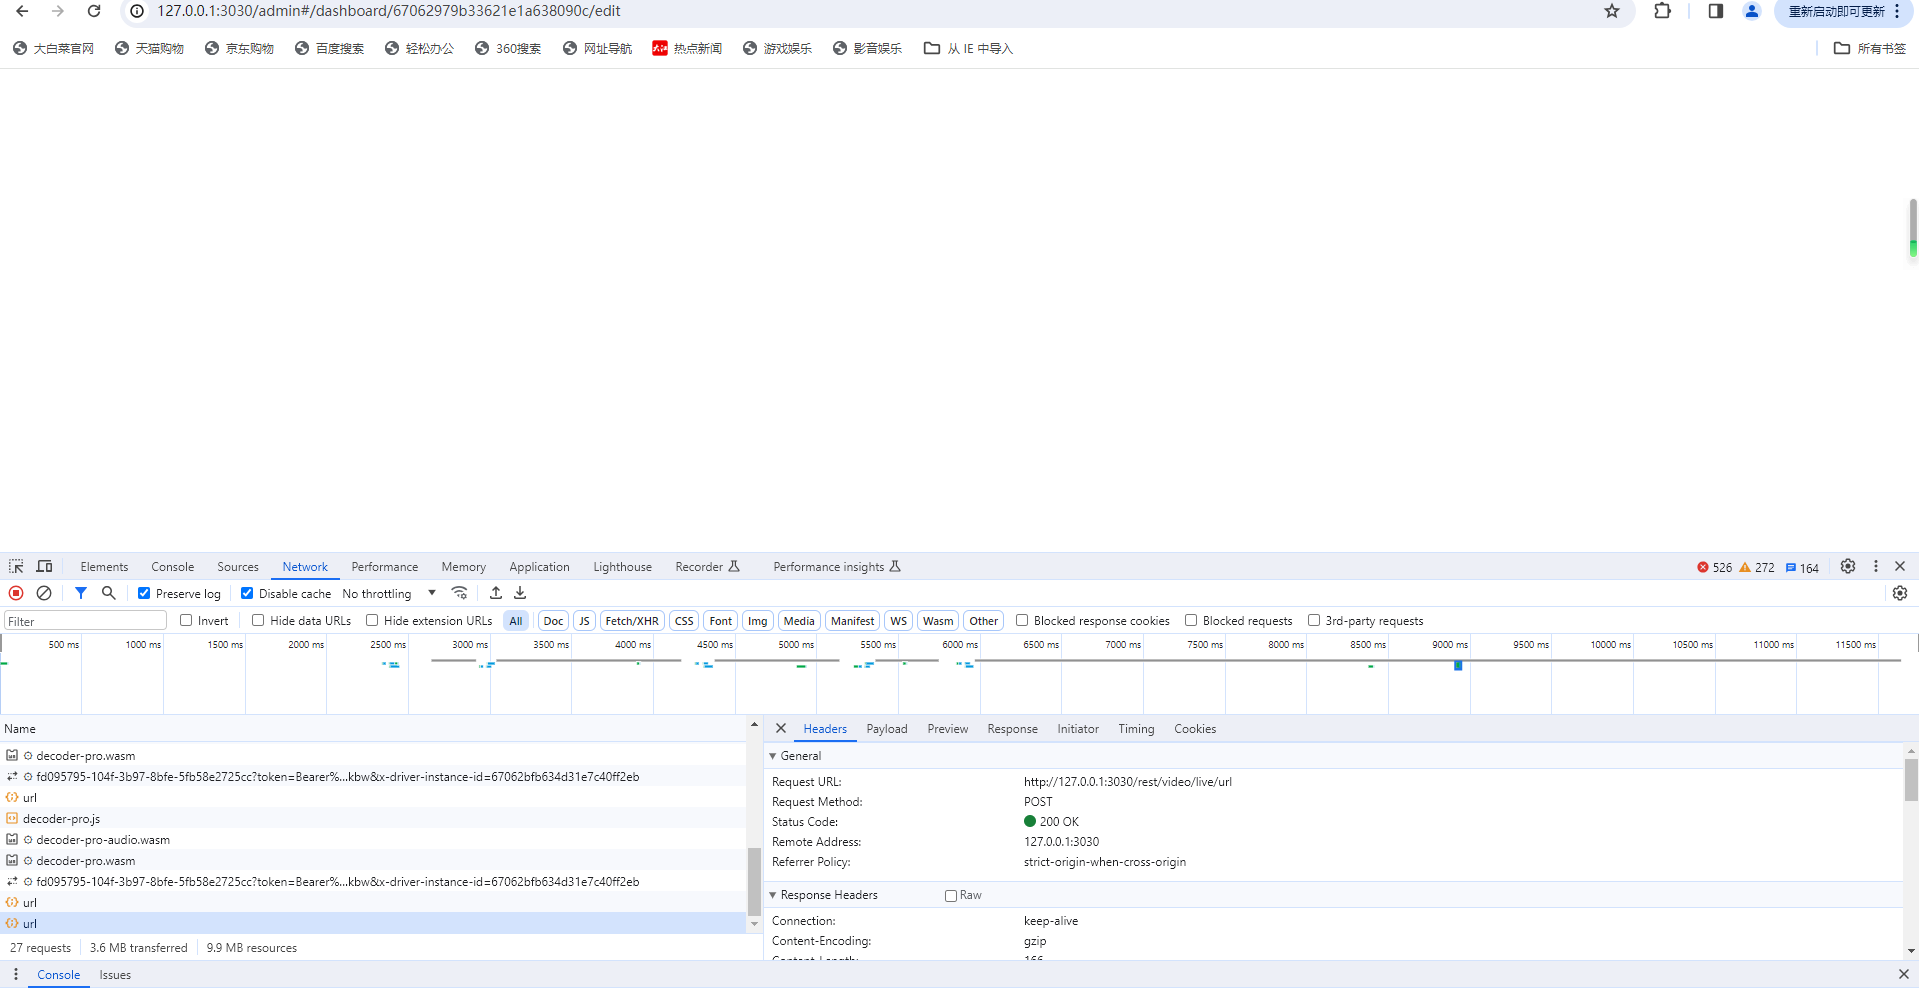Open the network conditions panel
Screen dimensions: 1919x988
point(460,593)
